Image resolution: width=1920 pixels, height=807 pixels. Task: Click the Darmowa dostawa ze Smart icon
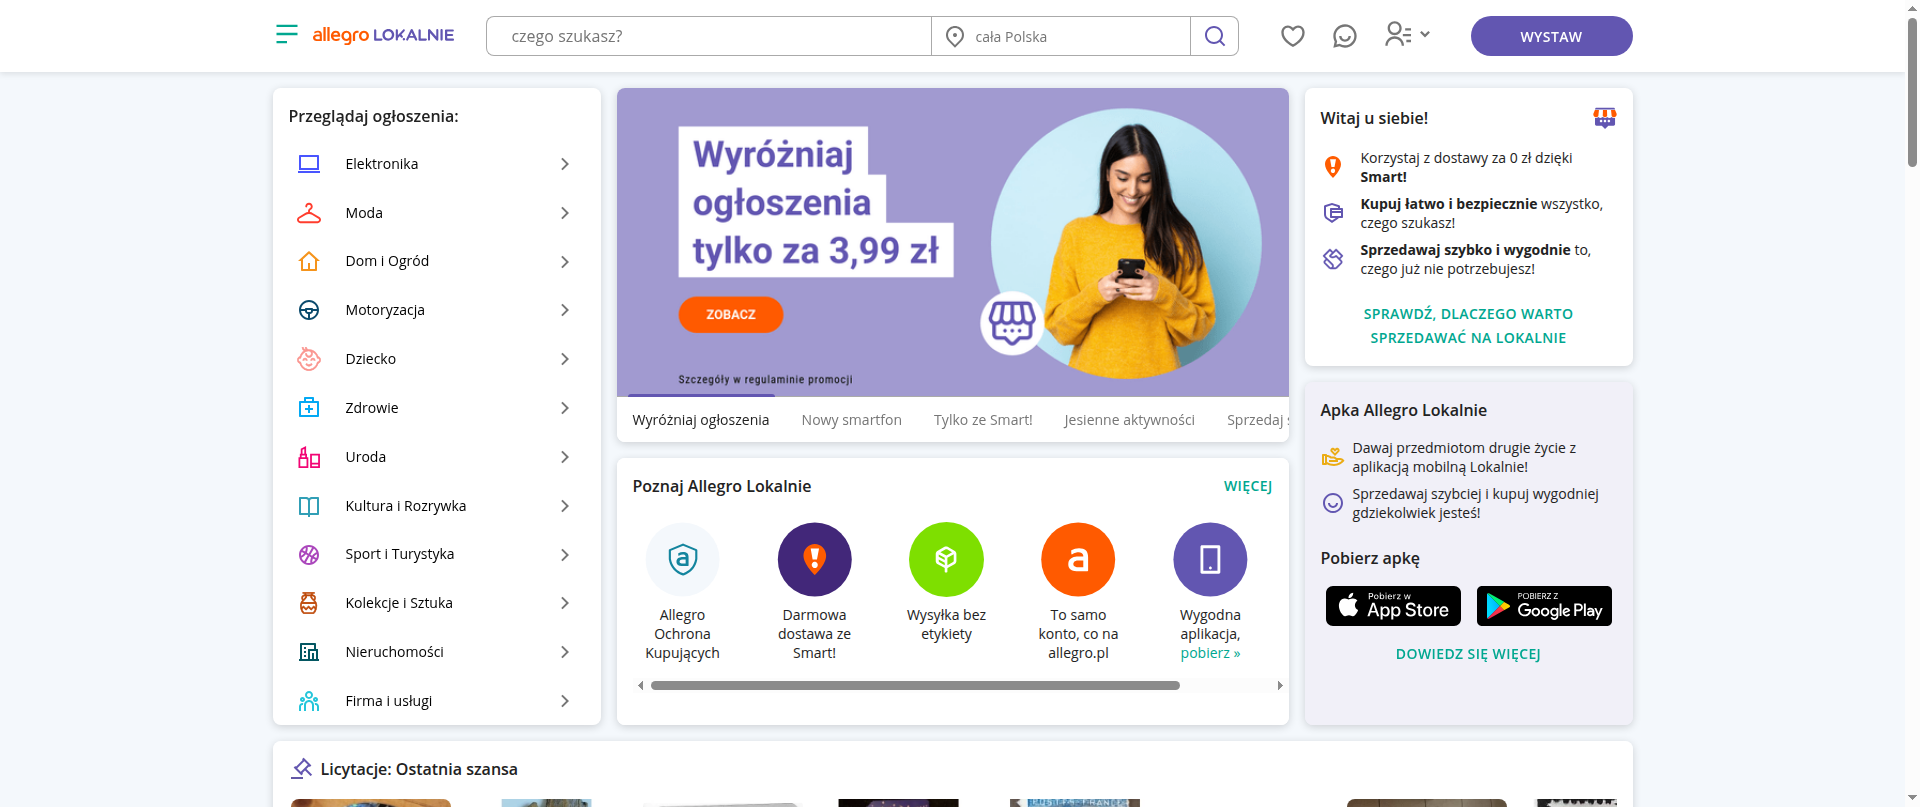(x=815, y=559)
